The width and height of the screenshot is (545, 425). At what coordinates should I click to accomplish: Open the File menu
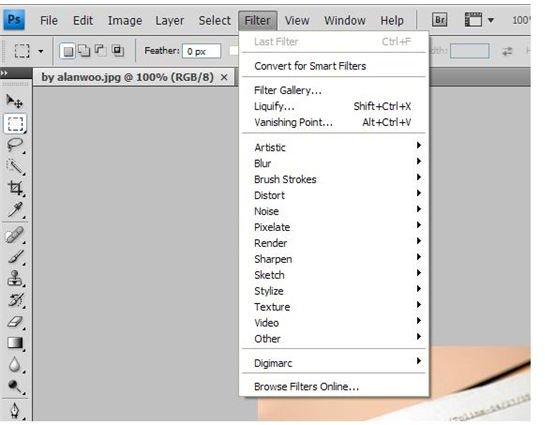pos(49,21)
